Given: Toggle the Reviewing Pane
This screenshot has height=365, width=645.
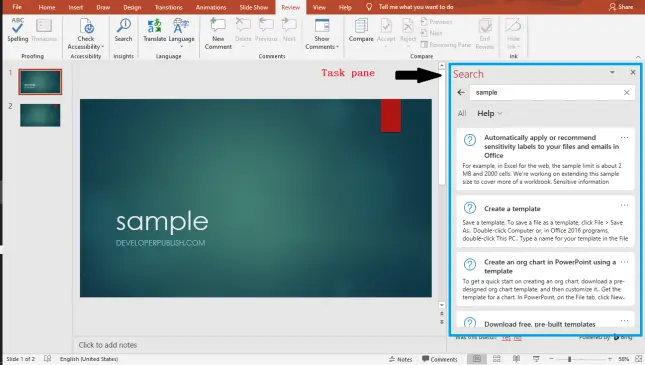Looking at the screenshot, I should click(446, 44).
